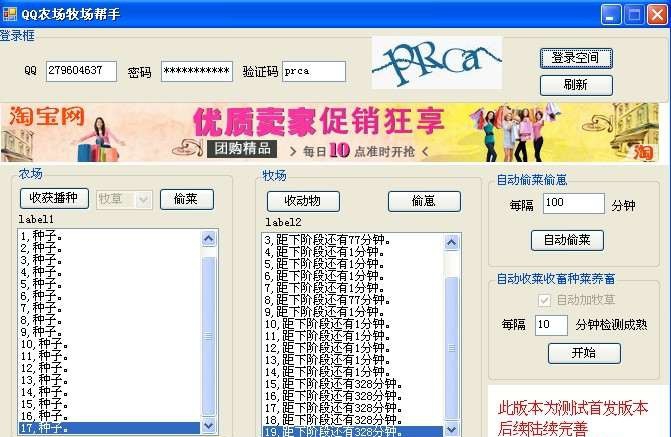Select farm row "2, 种子。"
This screenshot has width=671, height=437.
pyautogui.click(x=109, y=248)
